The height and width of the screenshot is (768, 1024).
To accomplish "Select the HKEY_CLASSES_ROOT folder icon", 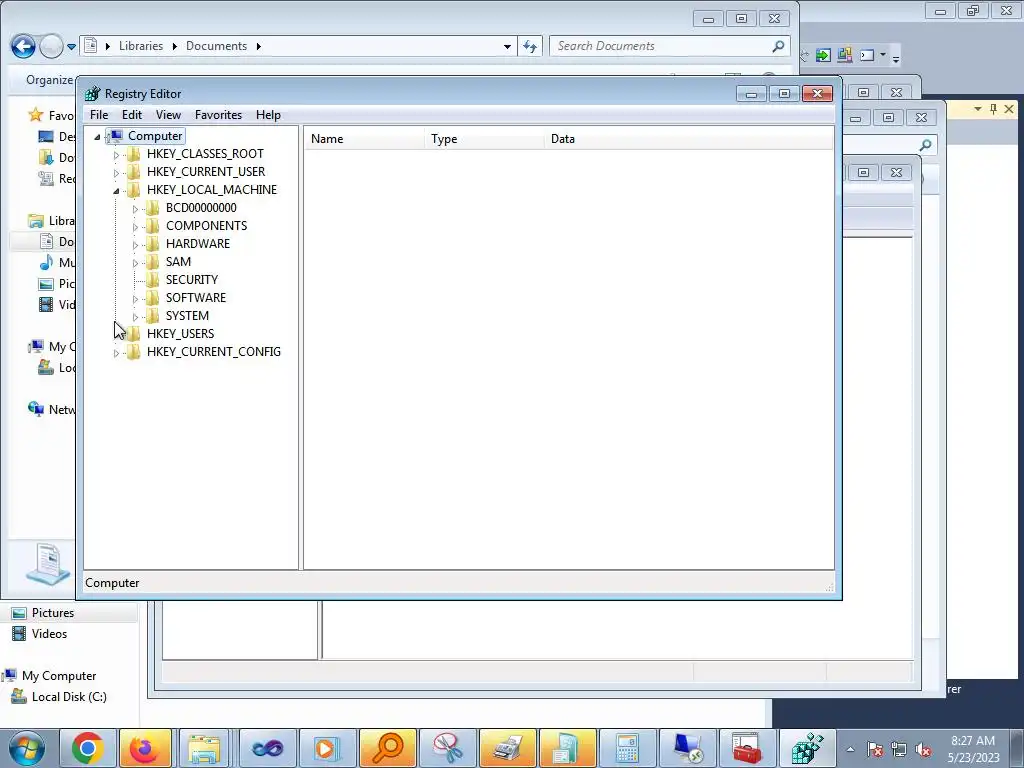I will 134,154.
